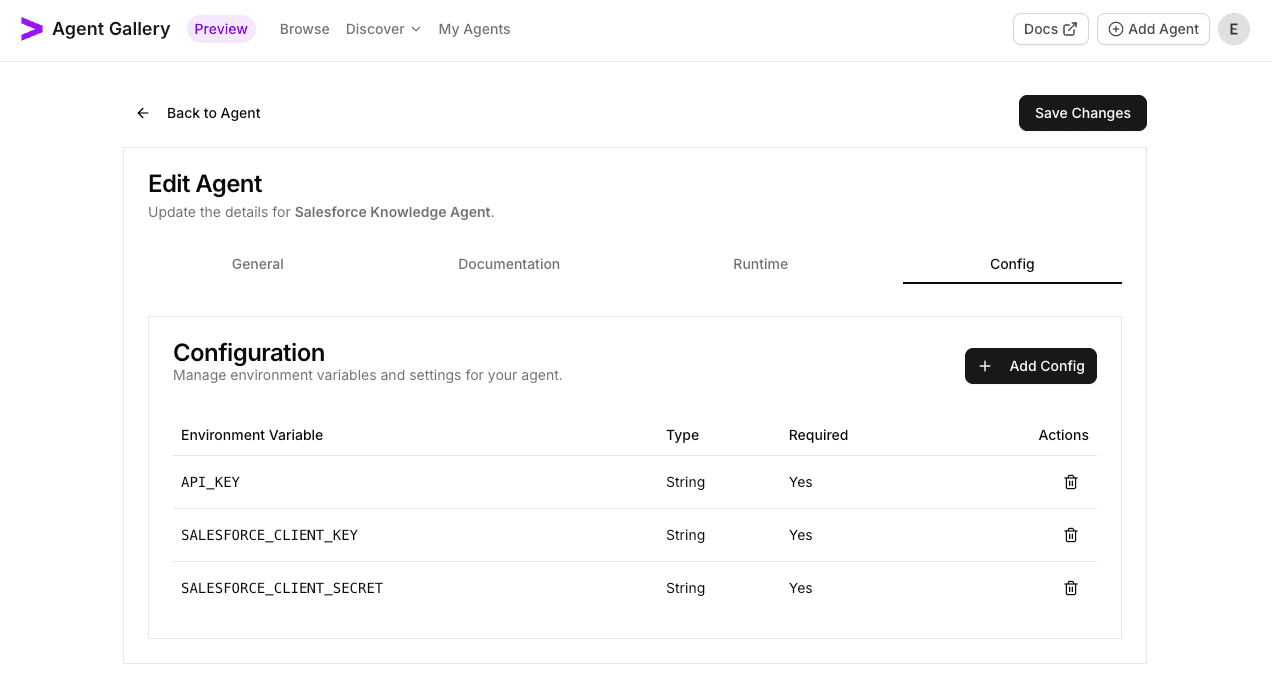Switch to the General tab
This screenshot has width=1272, height=698.
tap(257, 264)
